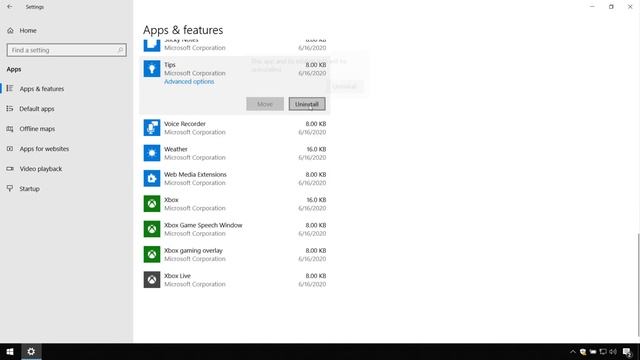The width and height of the screenshot is (640, 360).
Task: Select the Xbox Live entry name
Action: point(178,276)
